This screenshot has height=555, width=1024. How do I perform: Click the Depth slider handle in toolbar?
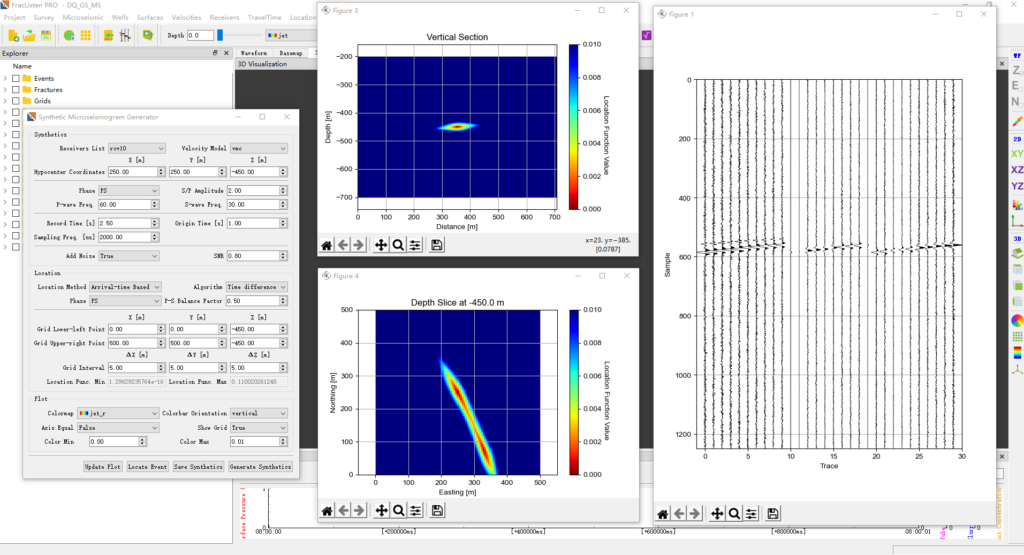[x=220, y=35]
